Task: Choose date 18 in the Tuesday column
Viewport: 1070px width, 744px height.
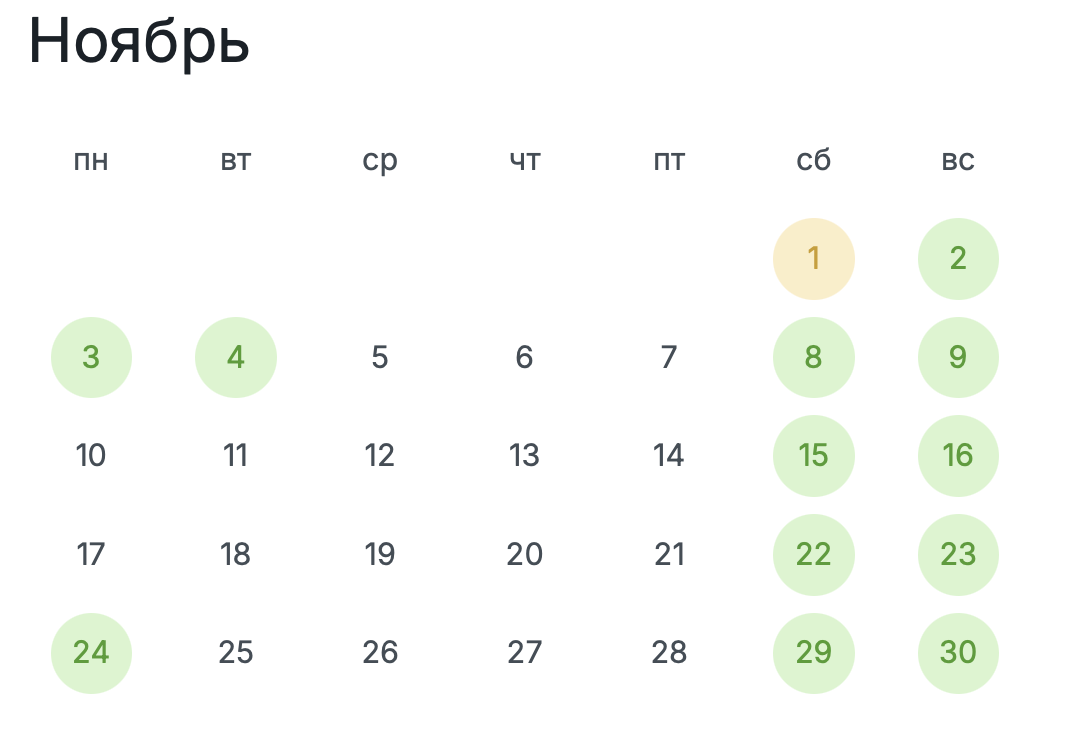Action: point(236,554)
